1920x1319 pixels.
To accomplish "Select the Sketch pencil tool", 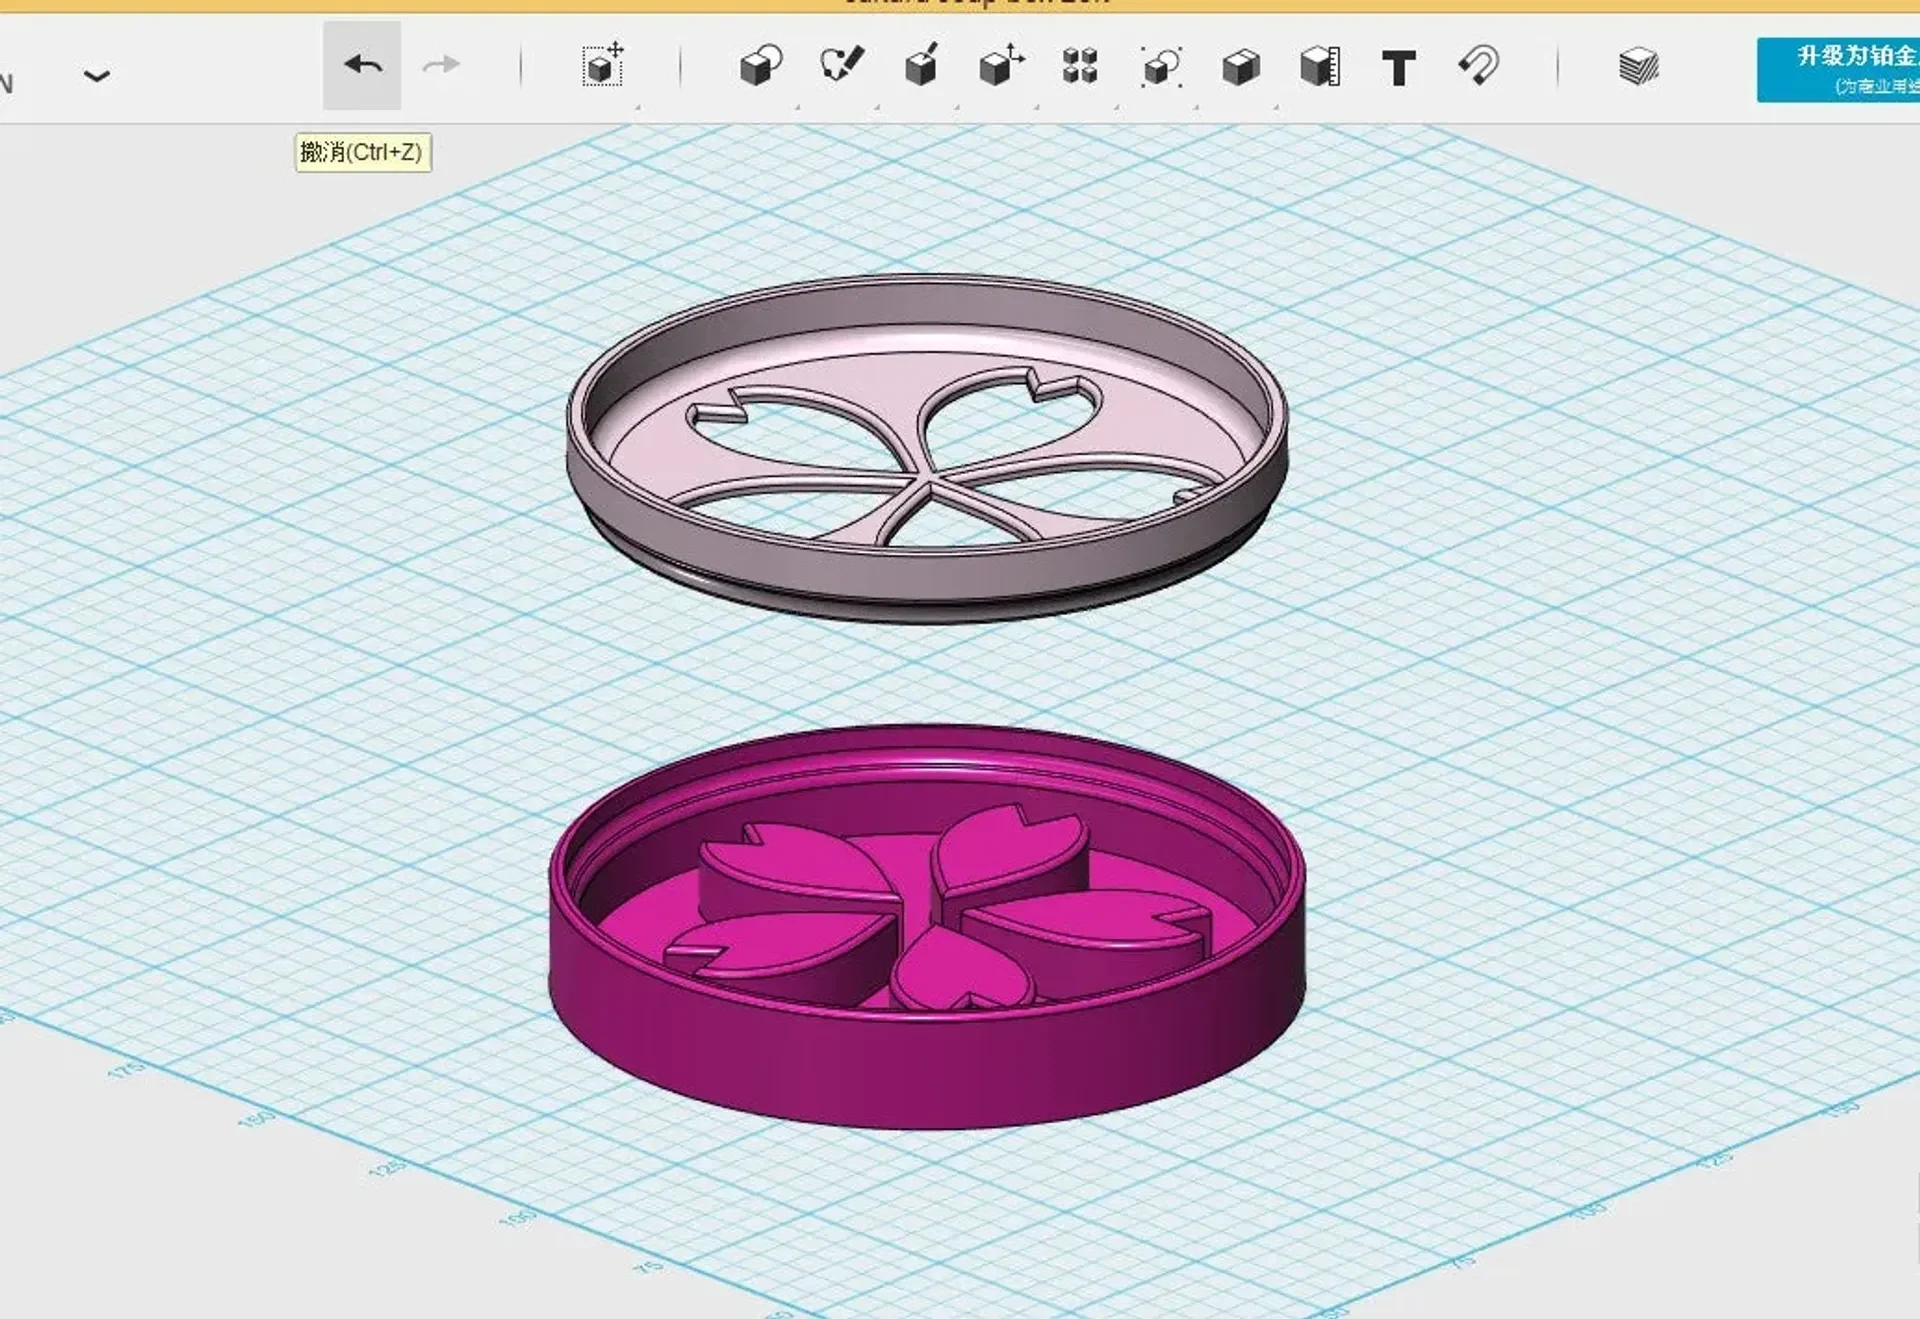I will click(841, 65).
